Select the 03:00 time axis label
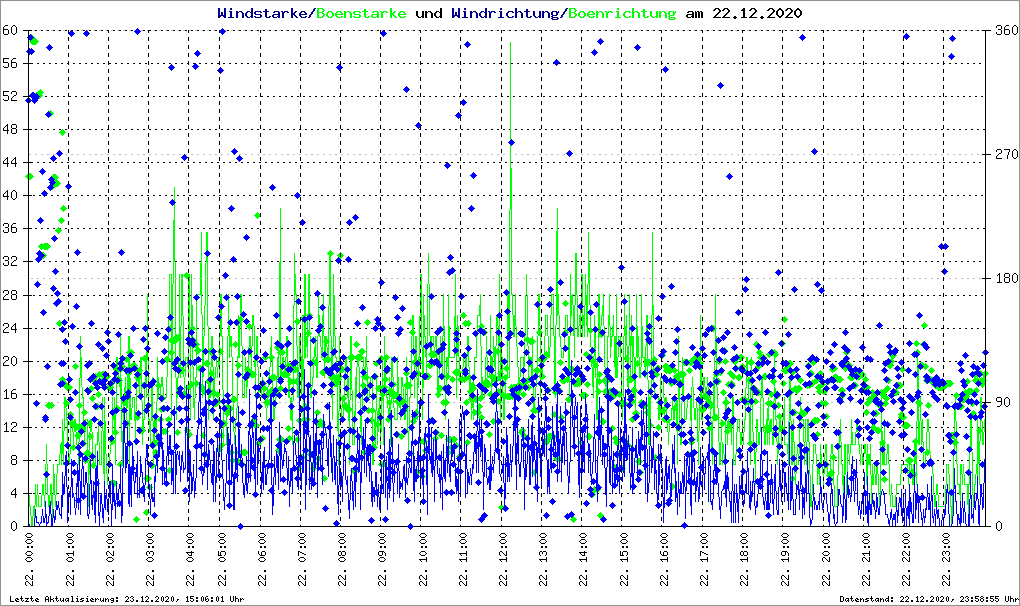Screen dimensions: 1020x606 coord(150,560)
